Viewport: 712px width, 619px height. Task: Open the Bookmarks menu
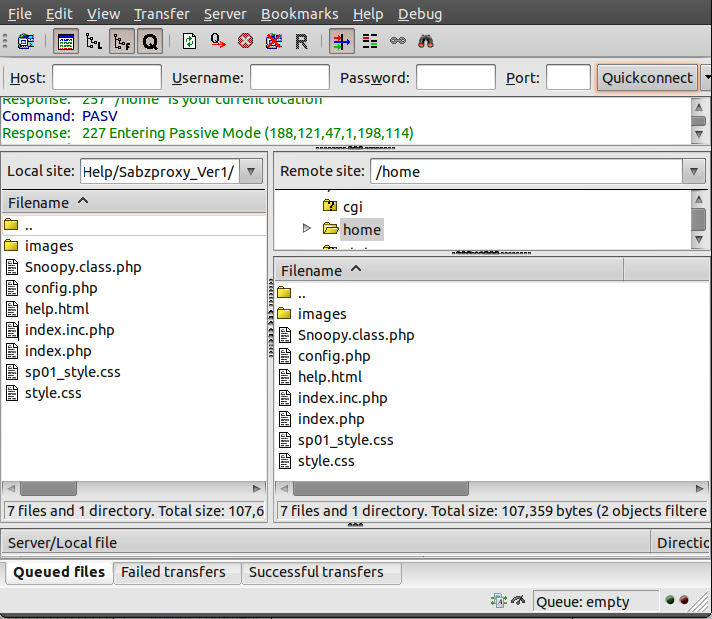click(x=299, y=14)
